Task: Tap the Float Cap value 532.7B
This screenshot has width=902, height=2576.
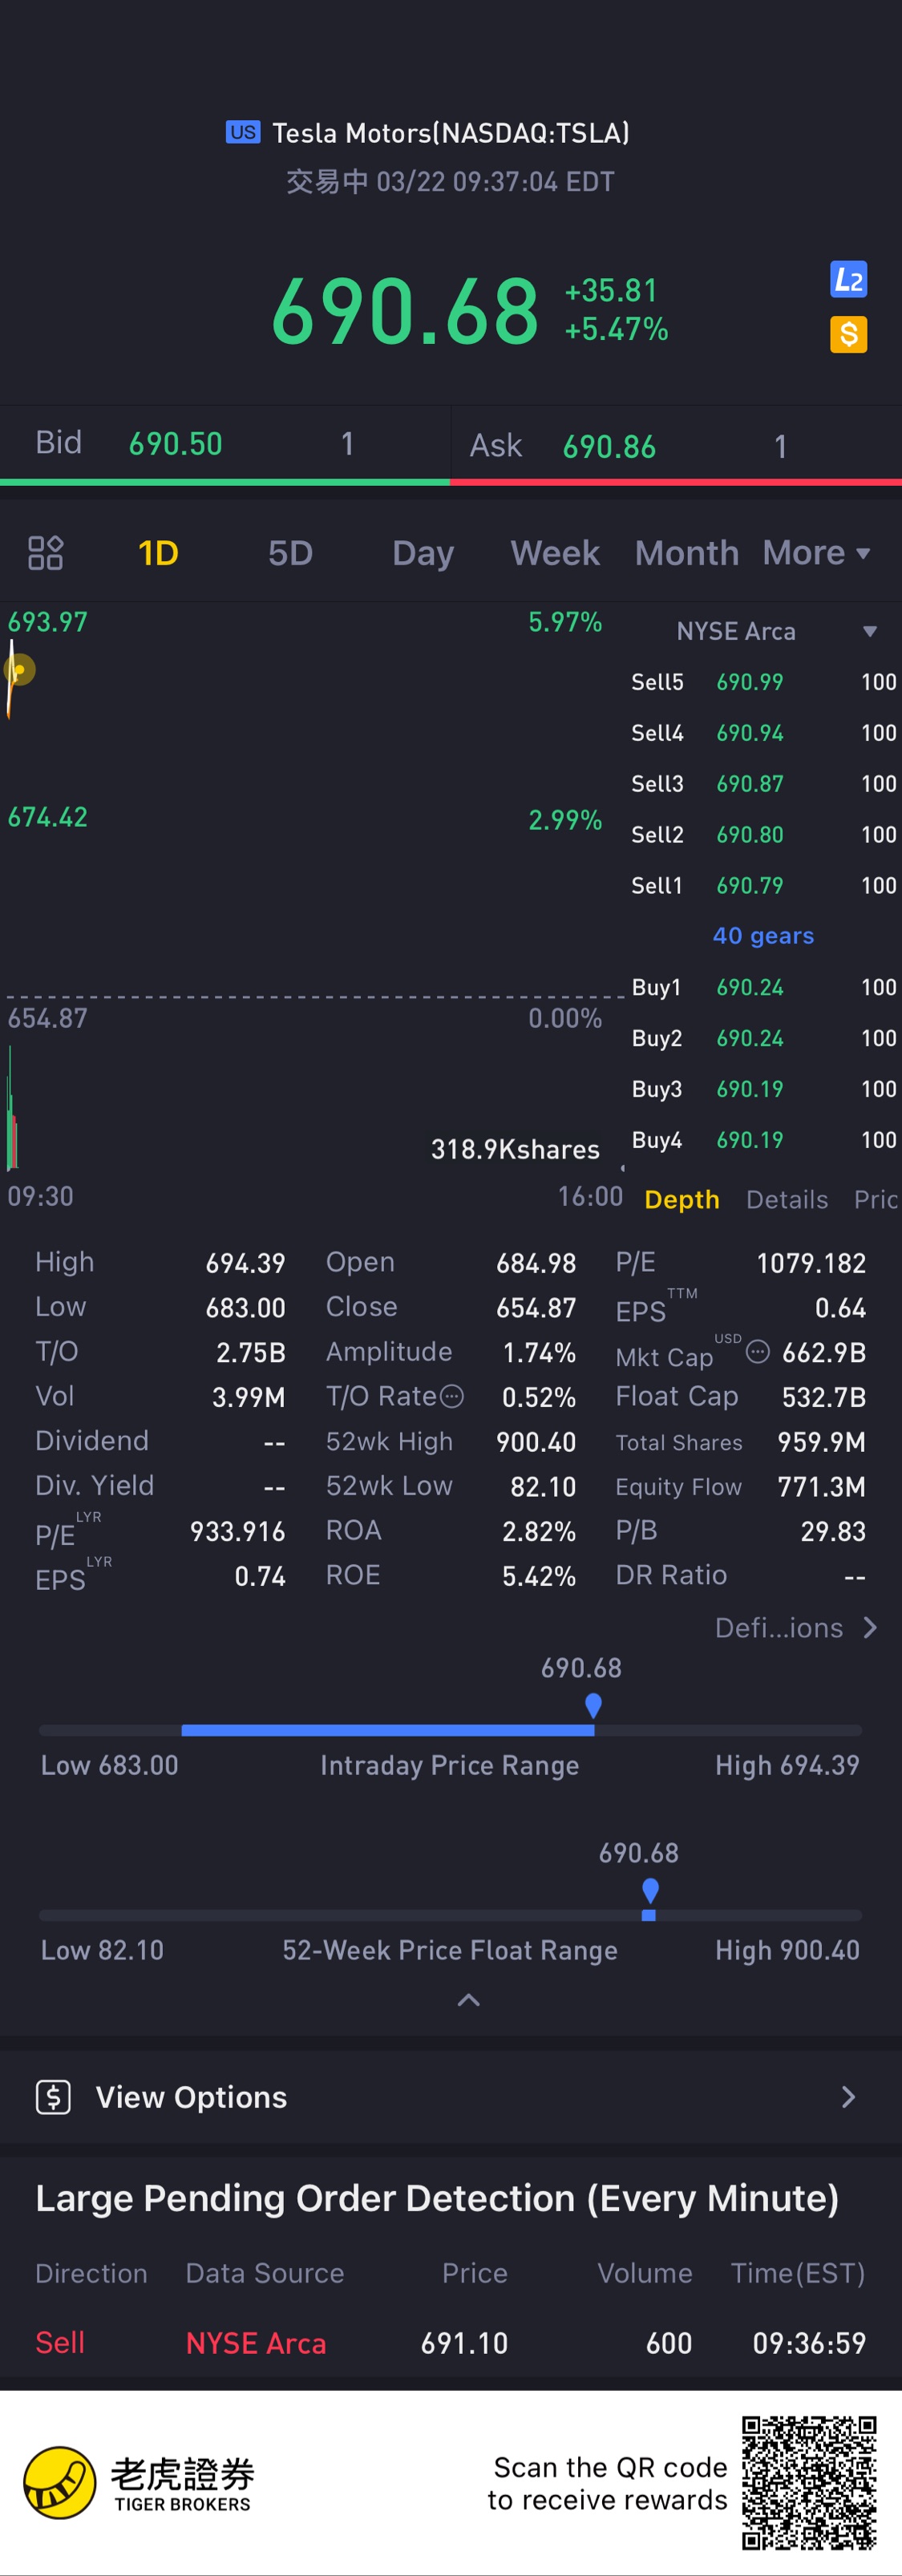Action: click(x=824, y=1397)
